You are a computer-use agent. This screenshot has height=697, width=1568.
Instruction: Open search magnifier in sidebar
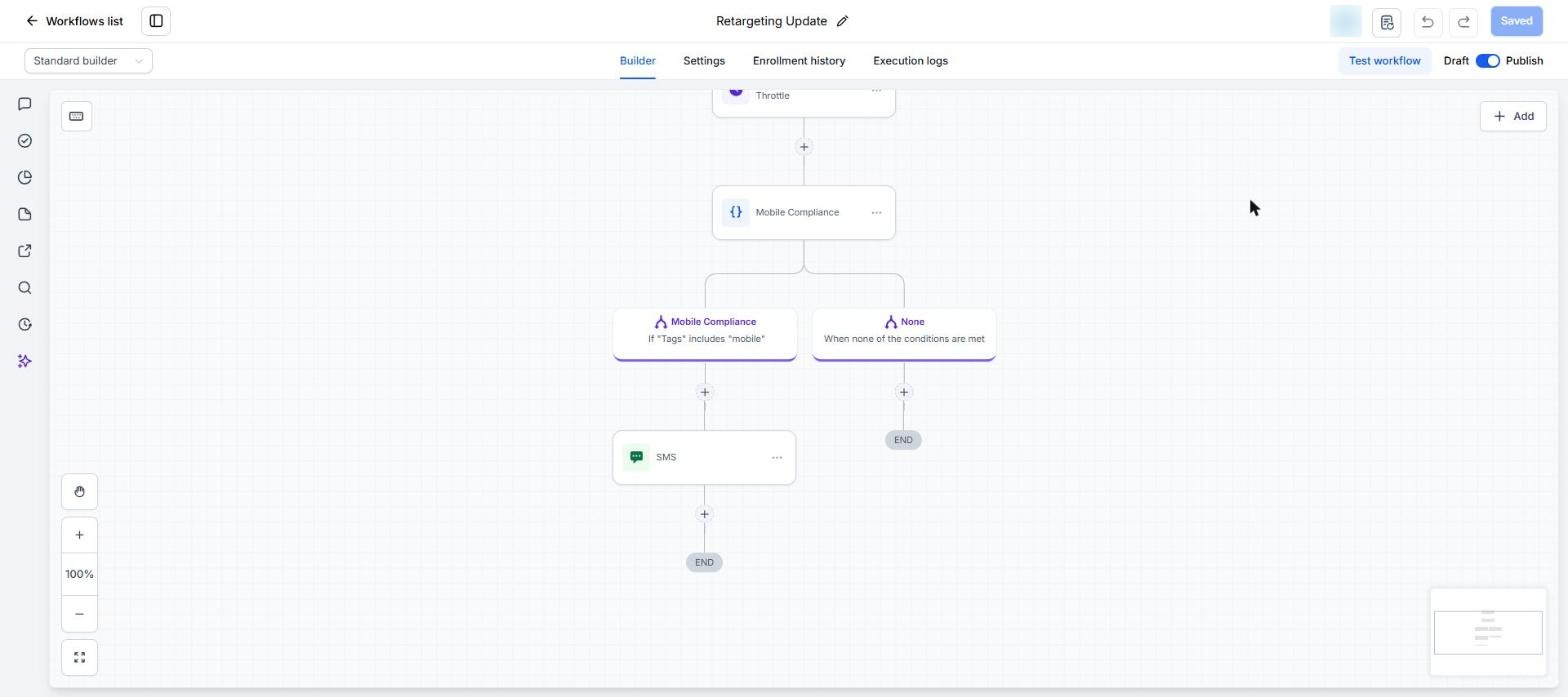25,288
